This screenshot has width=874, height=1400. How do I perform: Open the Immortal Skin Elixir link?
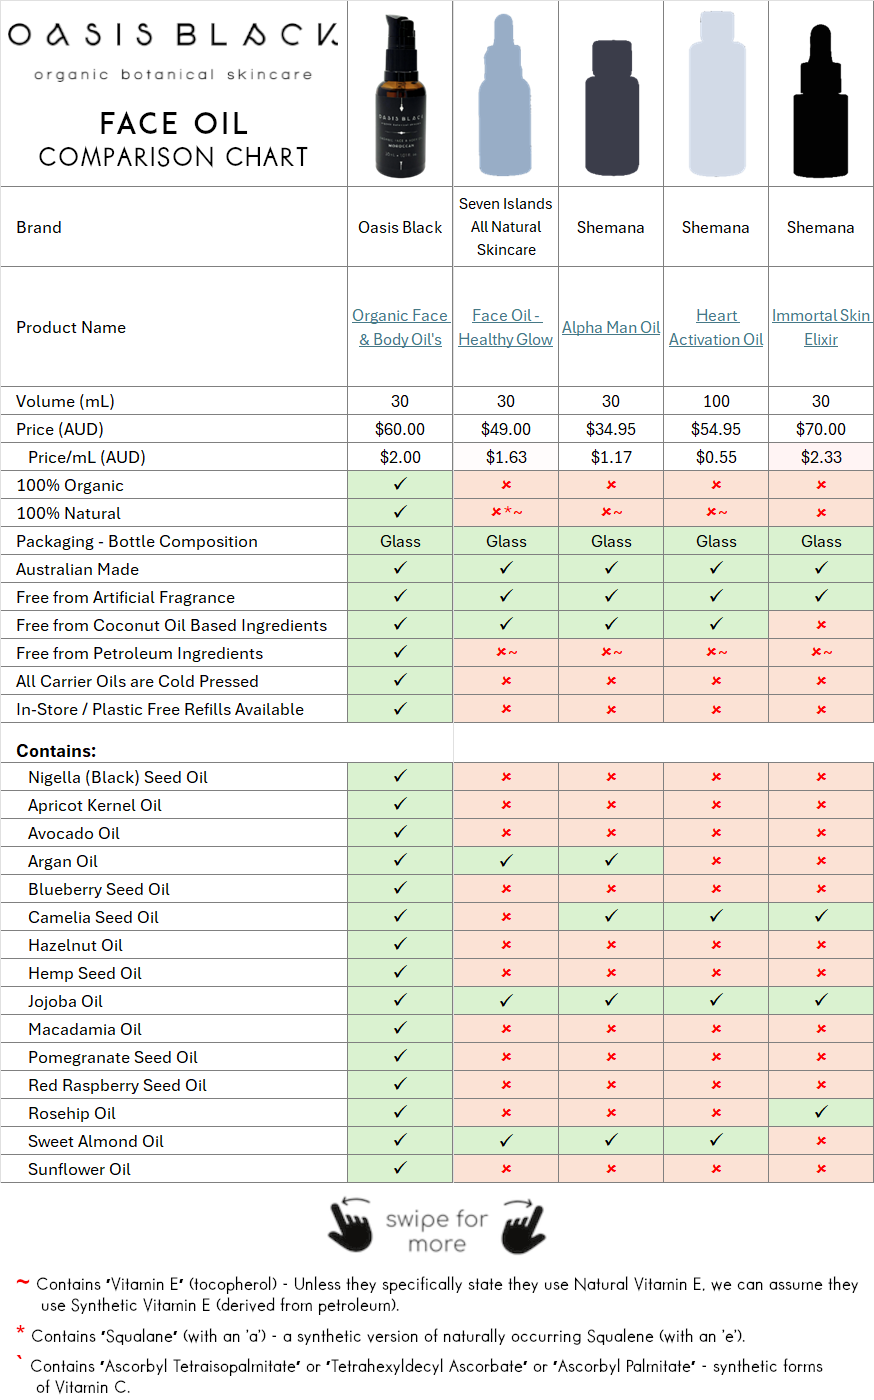[x=820, y=327]
